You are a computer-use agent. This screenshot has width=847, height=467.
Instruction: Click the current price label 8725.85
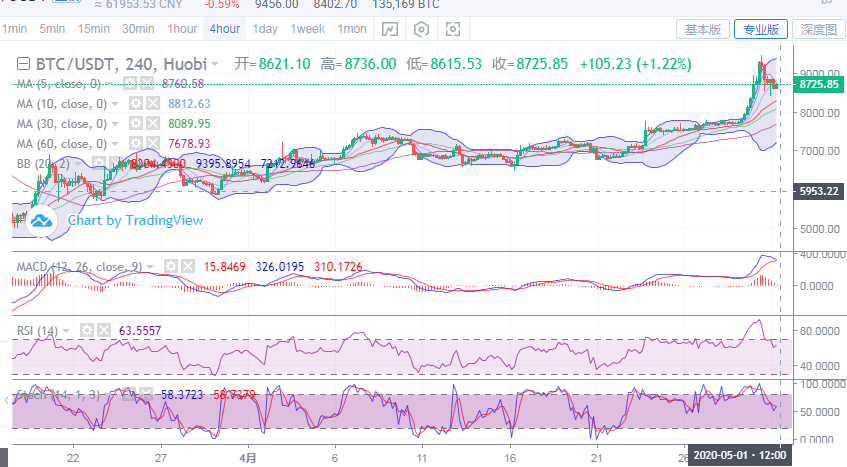coord(819,84)
